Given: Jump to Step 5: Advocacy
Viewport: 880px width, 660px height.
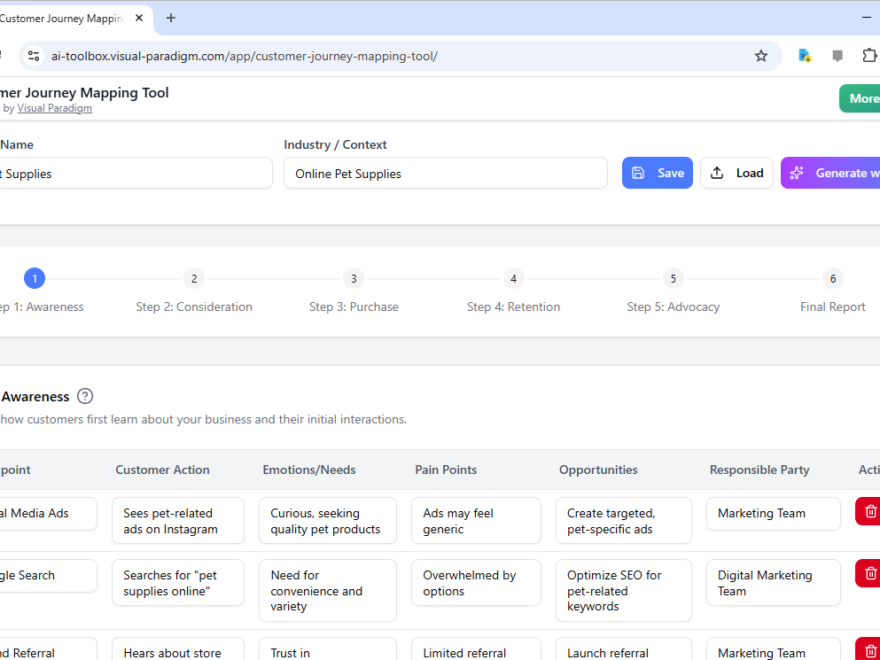Looking at the screenshot, I should 673,278.
